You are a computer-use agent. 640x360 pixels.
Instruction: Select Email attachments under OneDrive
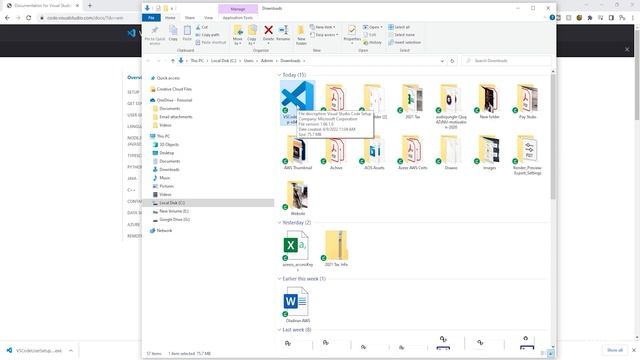[175, 117]
